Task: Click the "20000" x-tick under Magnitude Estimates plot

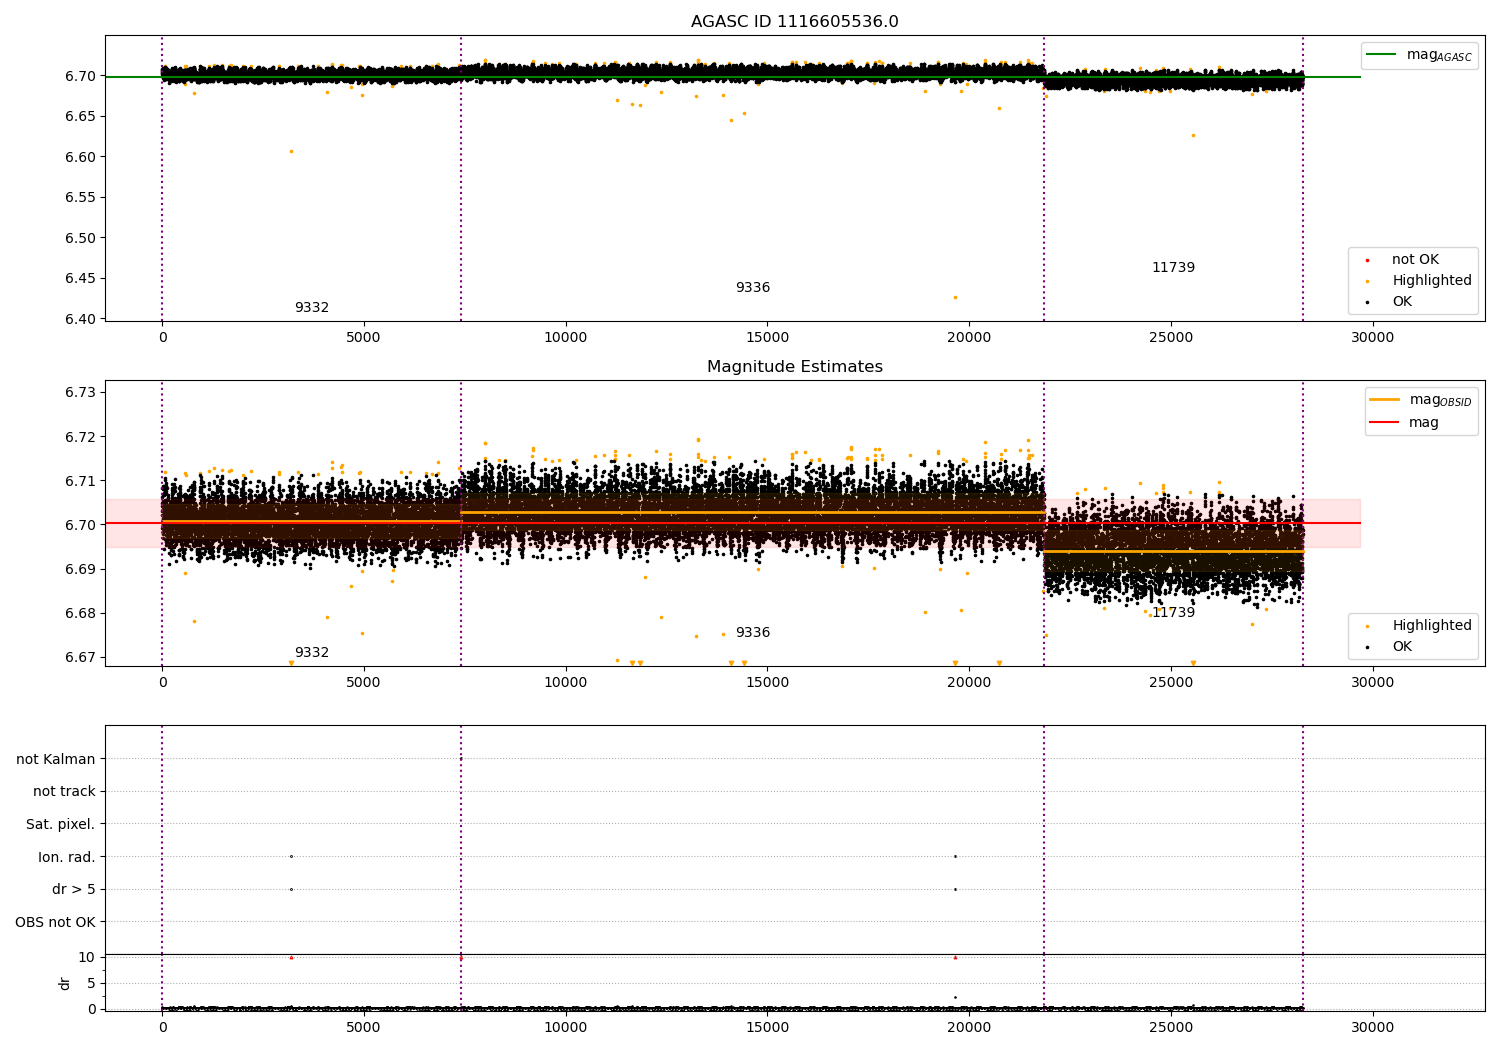Action: (x=969, y=683)
